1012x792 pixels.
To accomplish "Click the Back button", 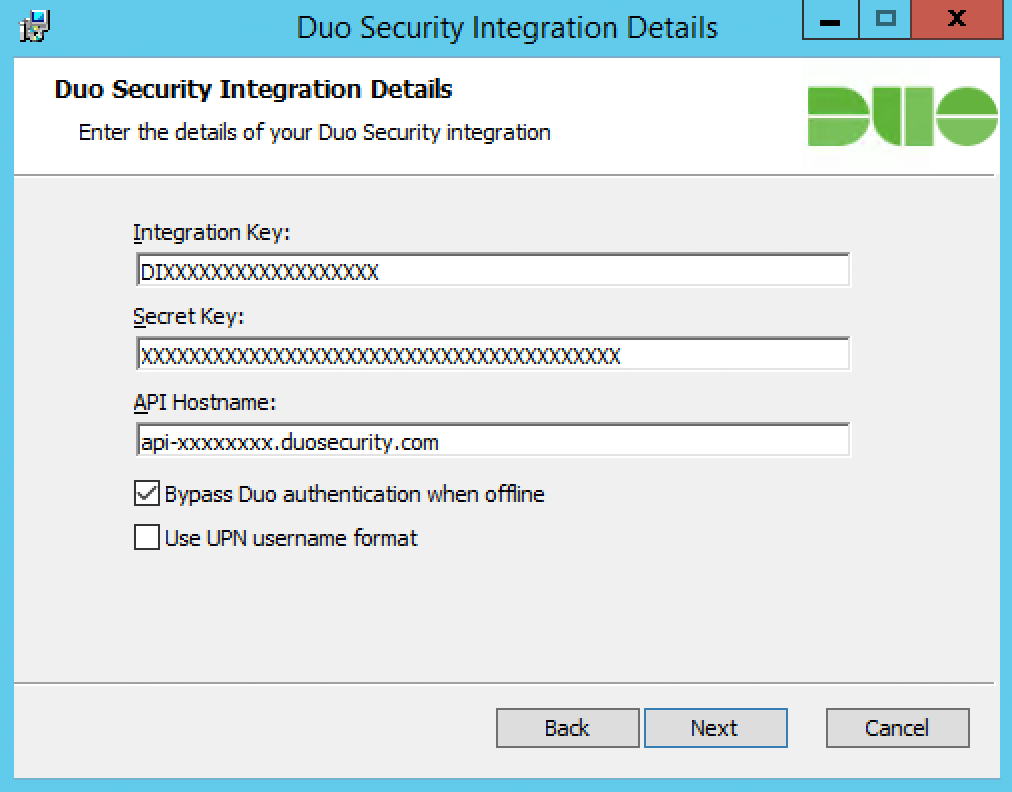I will (567, 728).
